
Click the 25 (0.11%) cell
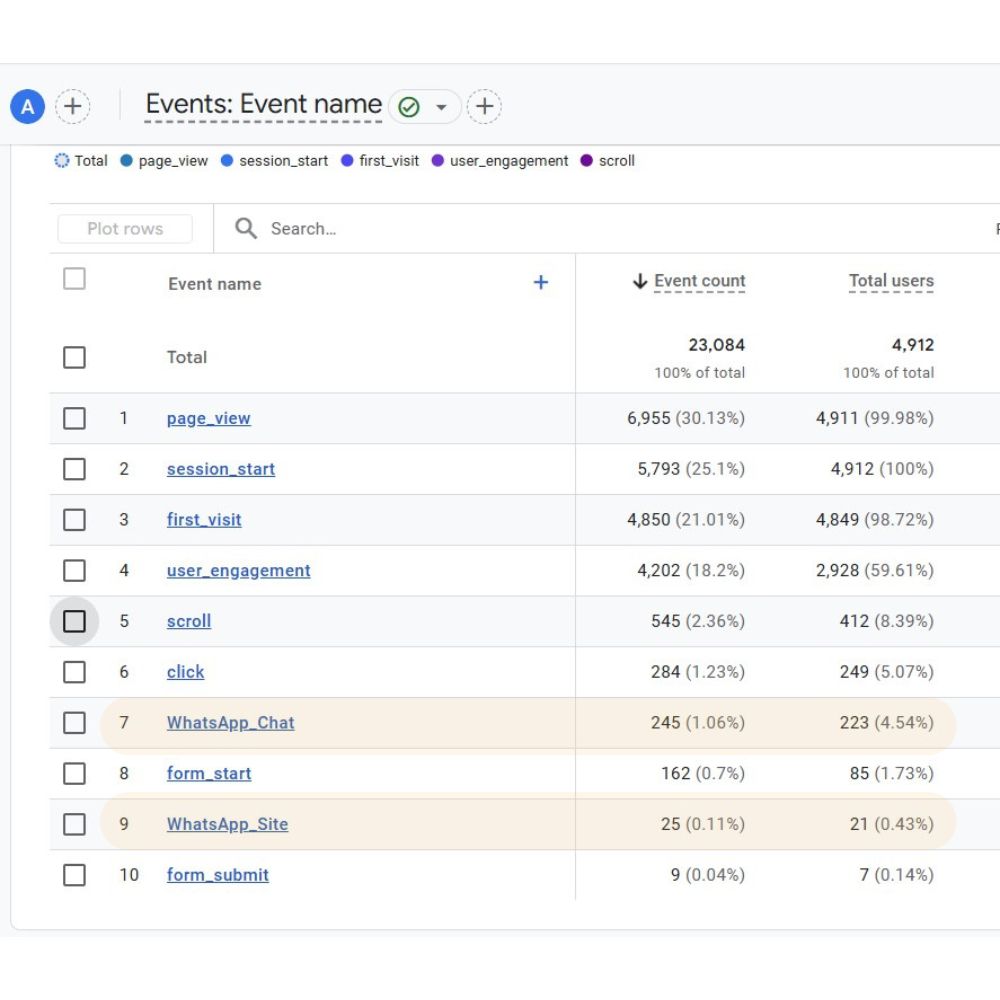point(703,824)
